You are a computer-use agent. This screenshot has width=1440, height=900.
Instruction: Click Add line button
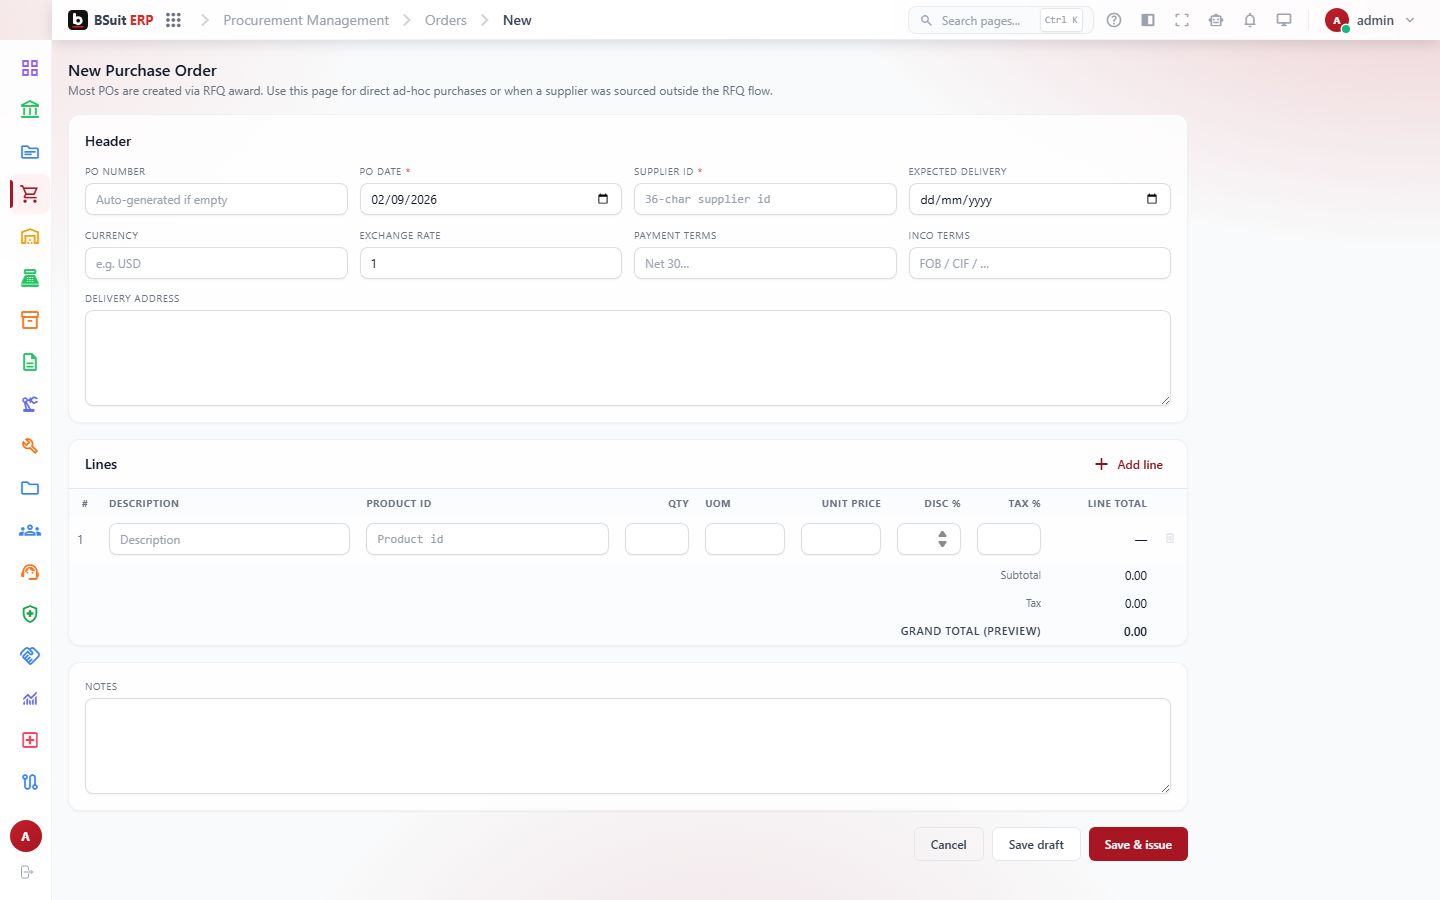[1129, 464]
